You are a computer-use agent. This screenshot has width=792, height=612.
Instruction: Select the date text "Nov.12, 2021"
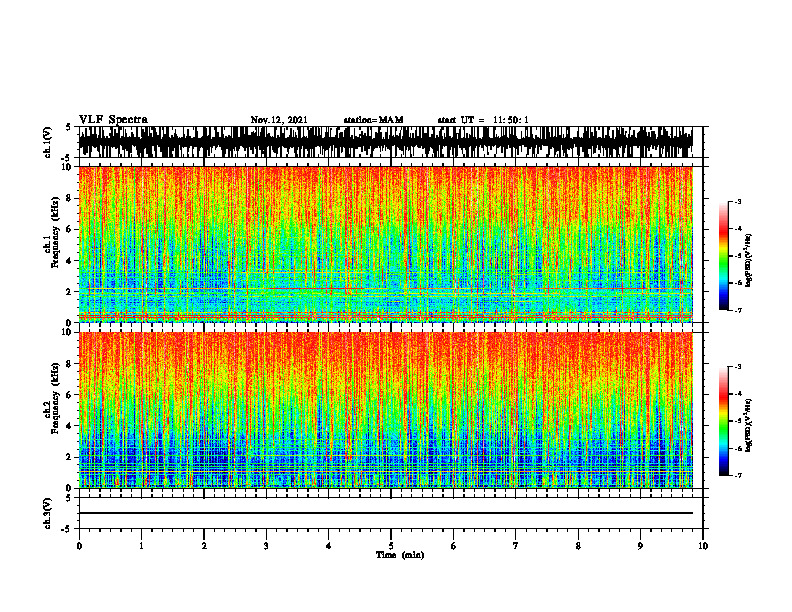pyautogui.click(x=279, y=120)
